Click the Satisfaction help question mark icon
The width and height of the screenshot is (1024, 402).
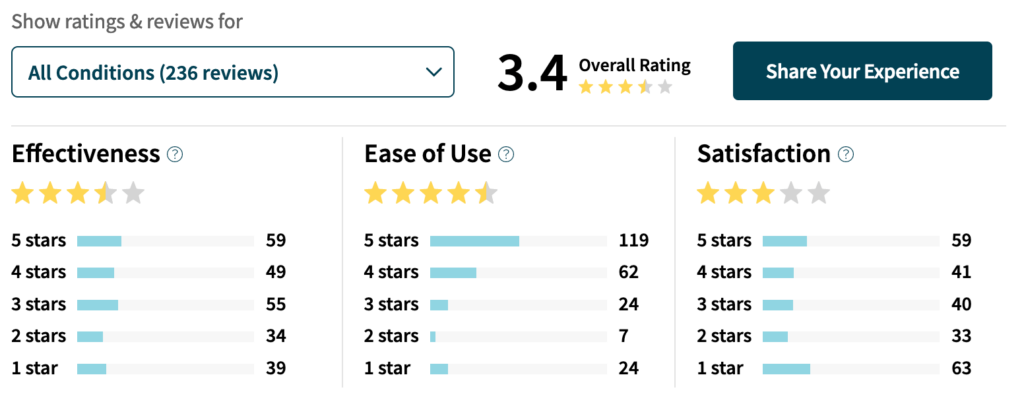[846, 155]
